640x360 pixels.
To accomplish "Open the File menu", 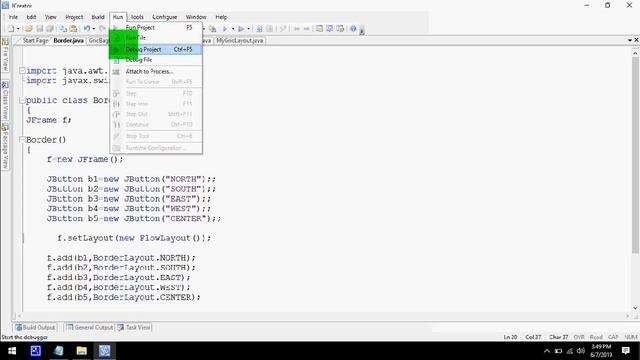I will 13,17.
